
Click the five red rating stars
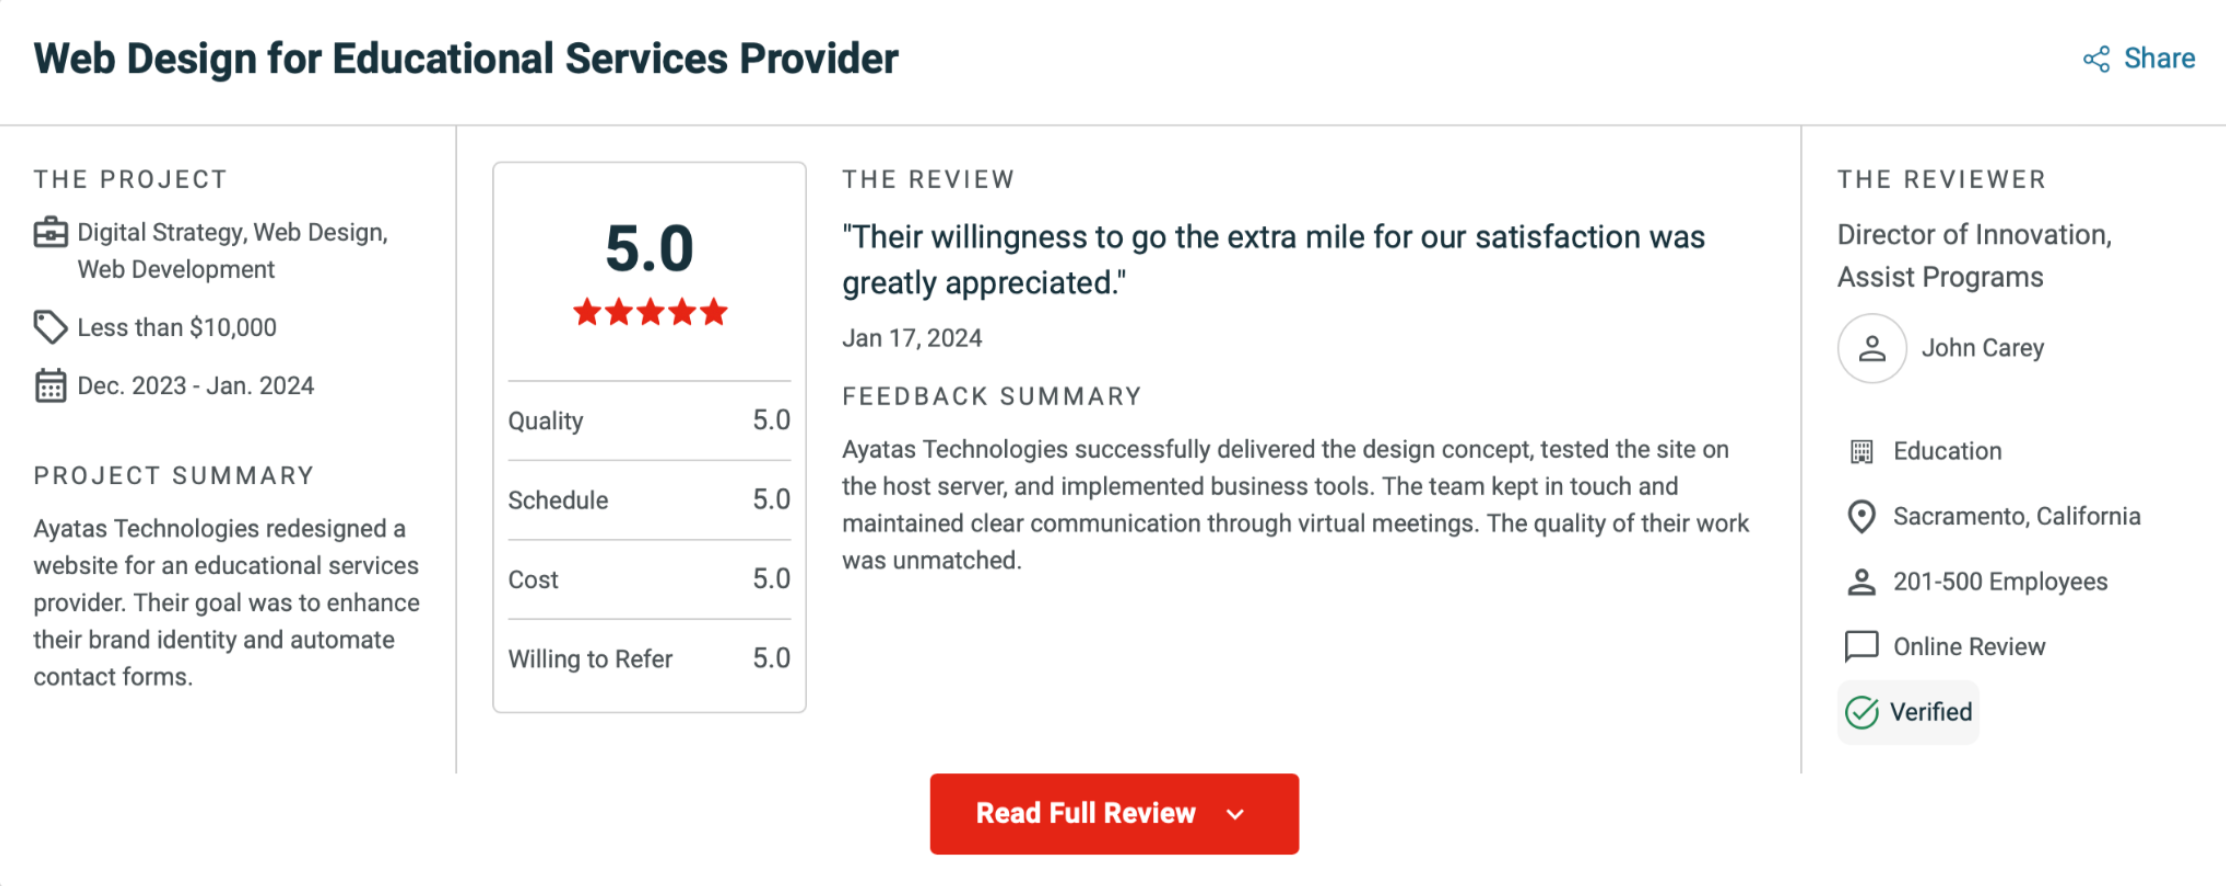[x=650, y=313]
